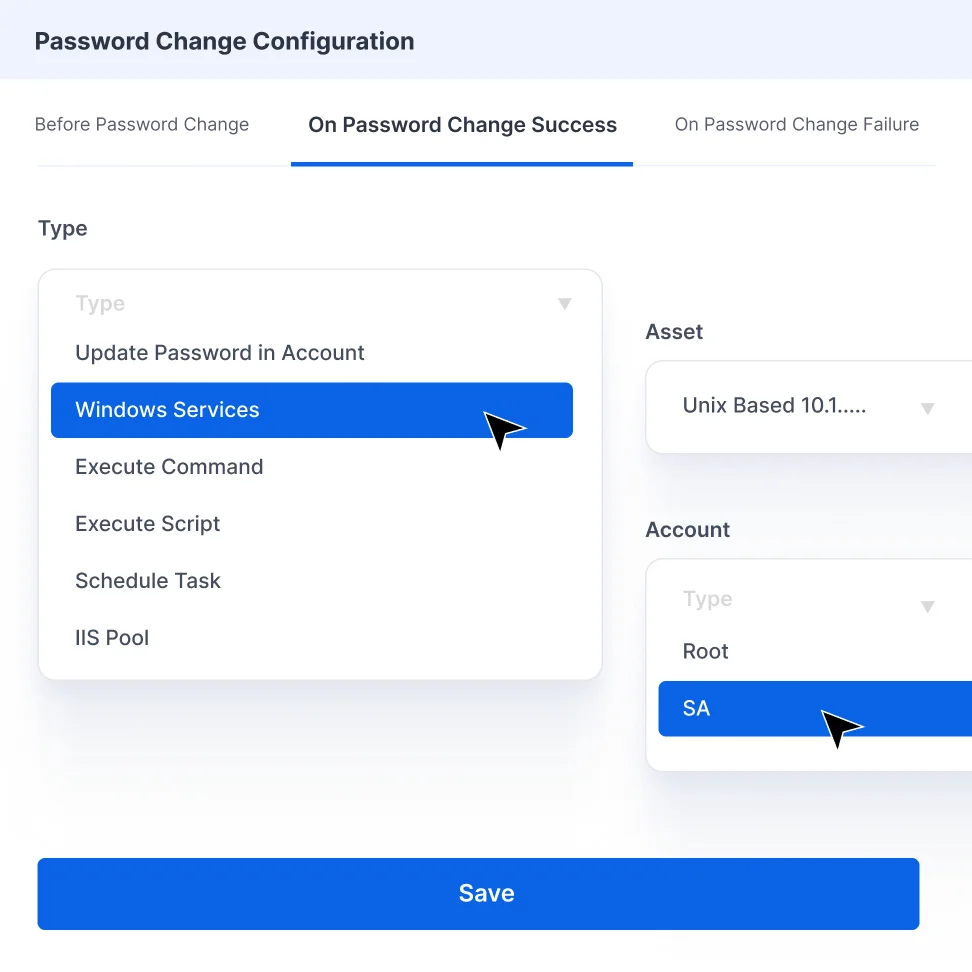972x972 pixels.
Task: Choose Update Password in Account option
Action: pyautogui.click(x=220, y=352)
